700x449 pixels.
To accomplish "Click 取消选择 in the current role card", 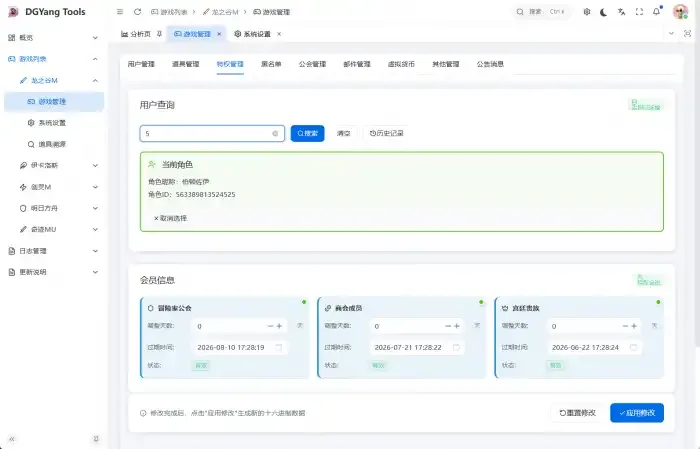I will coord(170,218).
